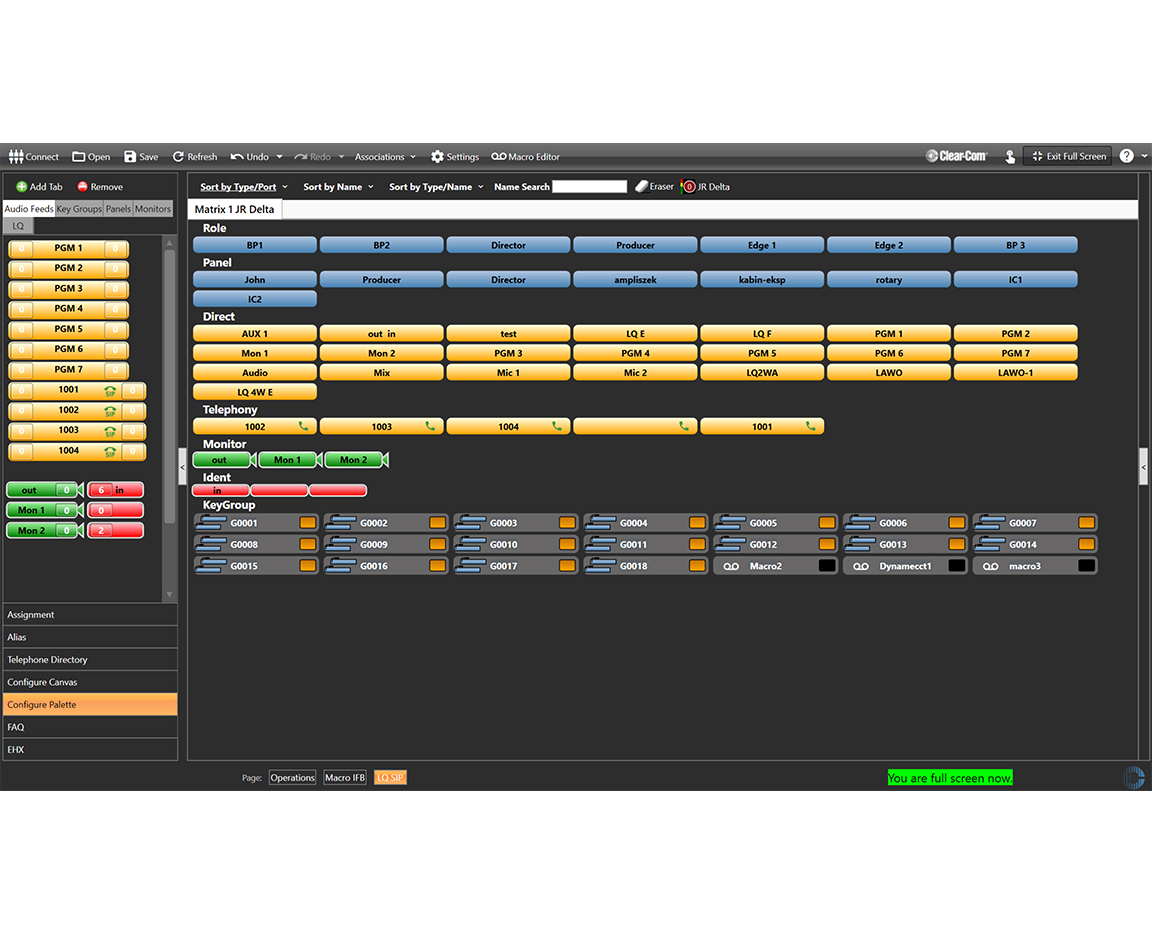
Task: Expand the Associations dropdown menu
Action: coord(385,157)
